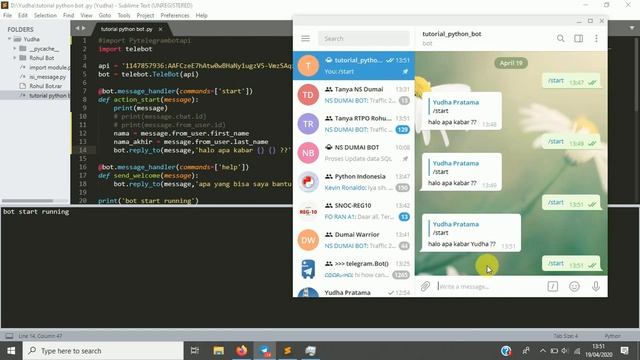Image resolution: width=640 pixels, height=360 pixels.
Task: Open Rohul Bot.rar in sidebar
Action: pos(45,86)
